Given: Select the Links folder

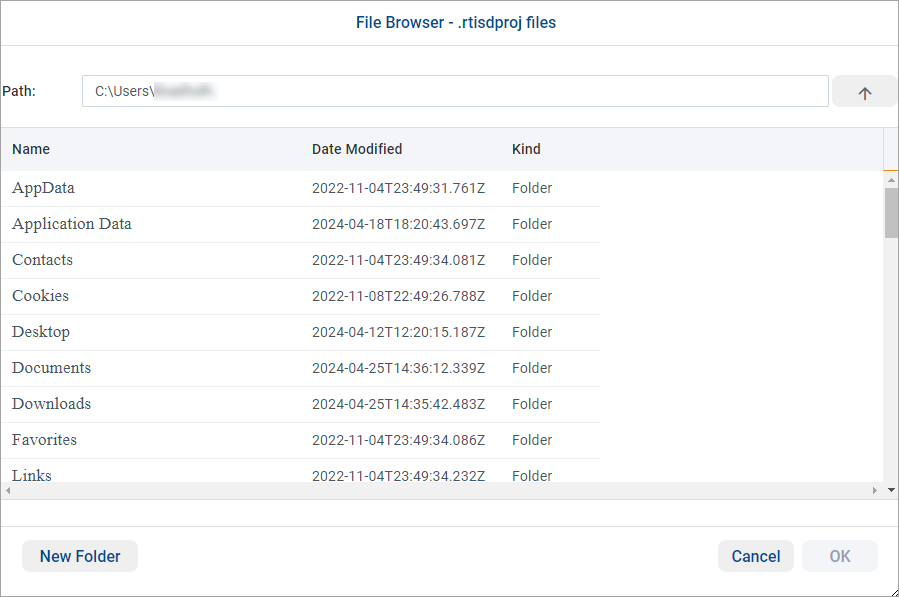Looking at the screenshot, I should [31, 476].
